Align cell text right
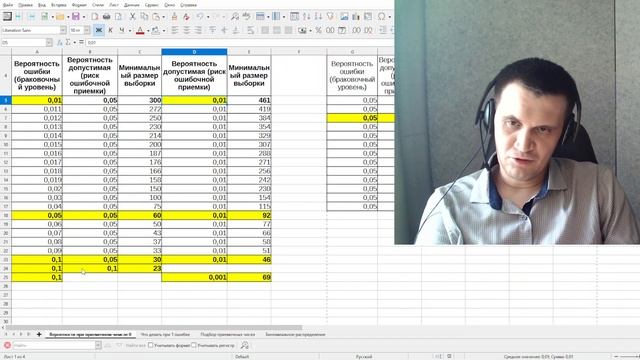Viewport: 640px width, 360px height. pos(198,30)
